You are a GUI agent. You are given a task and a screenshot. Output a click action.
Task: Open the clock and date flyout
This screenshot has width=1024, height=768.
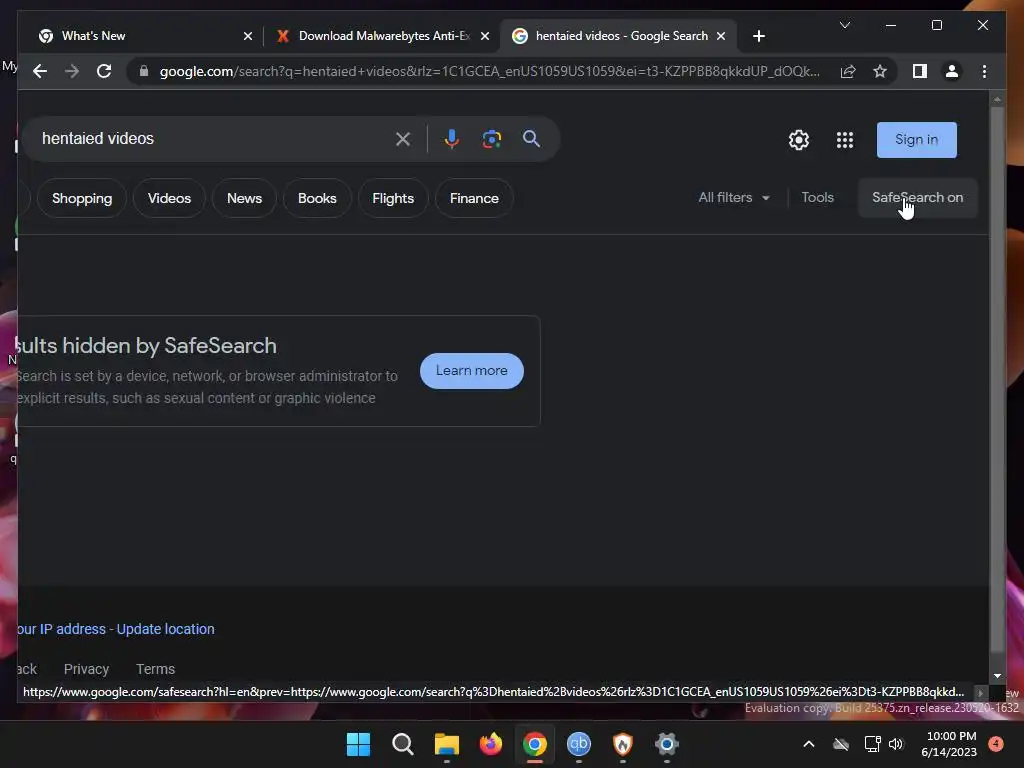(949, 744)
